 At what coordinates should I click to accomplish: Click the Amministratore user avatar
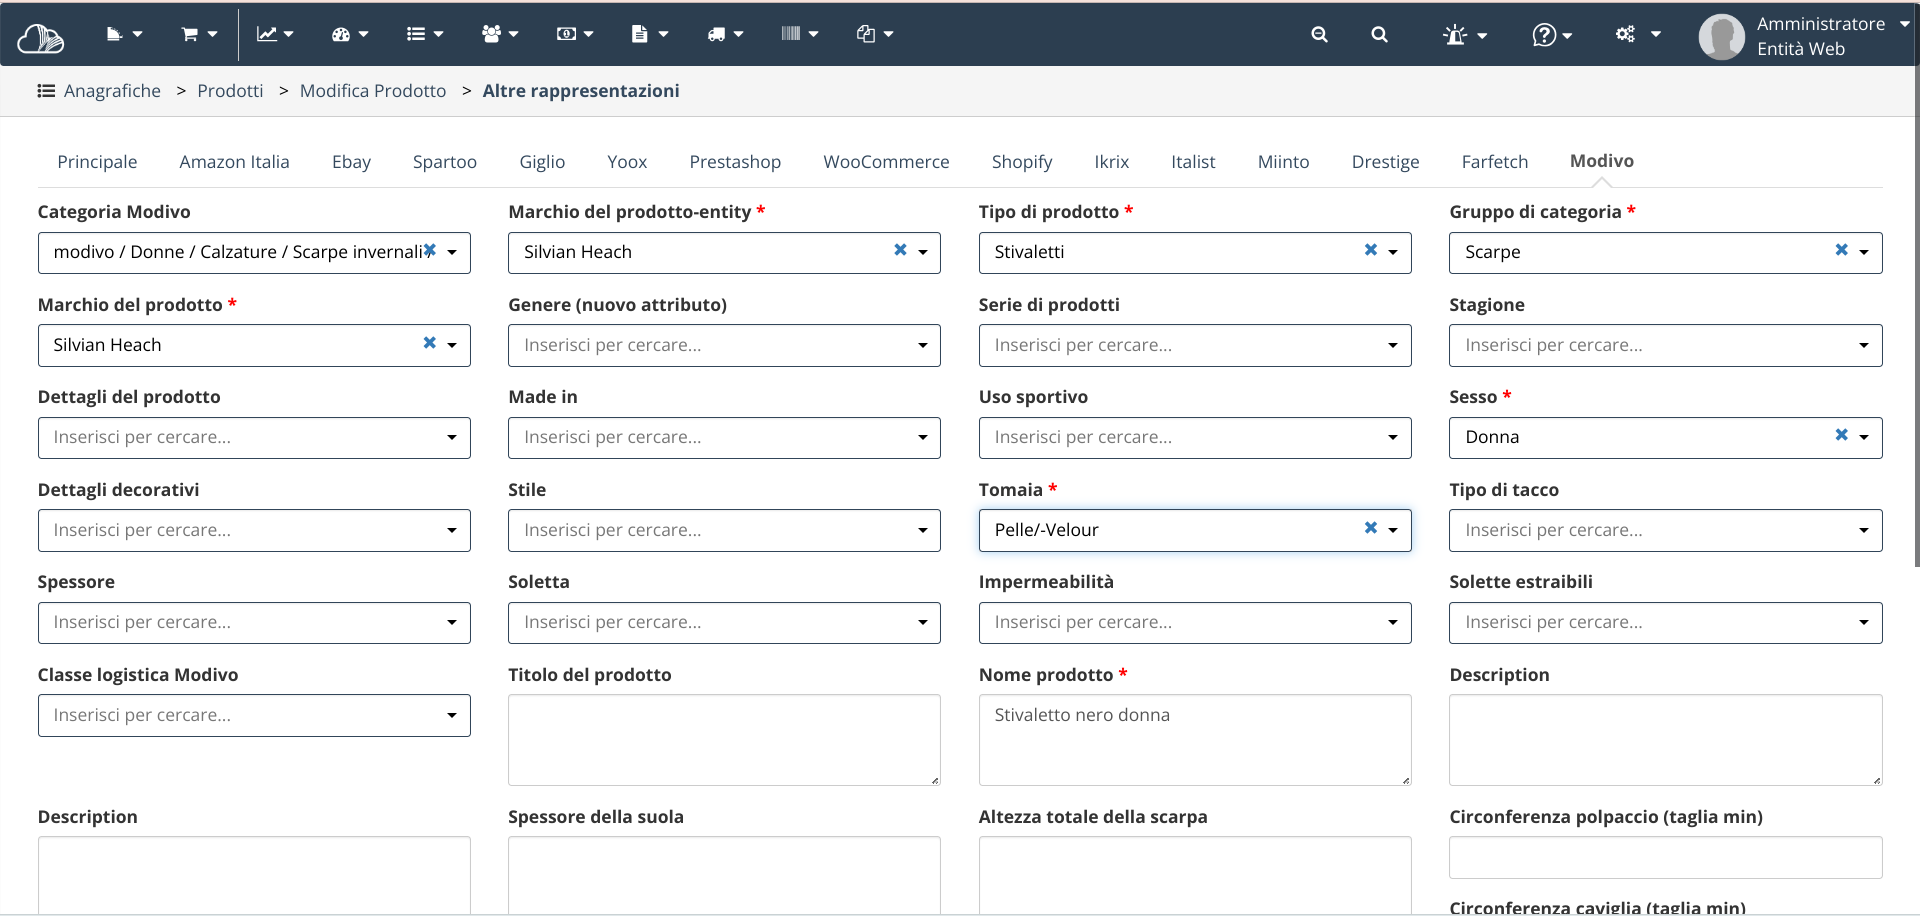pyautogui.click(x=1722, y=37)
